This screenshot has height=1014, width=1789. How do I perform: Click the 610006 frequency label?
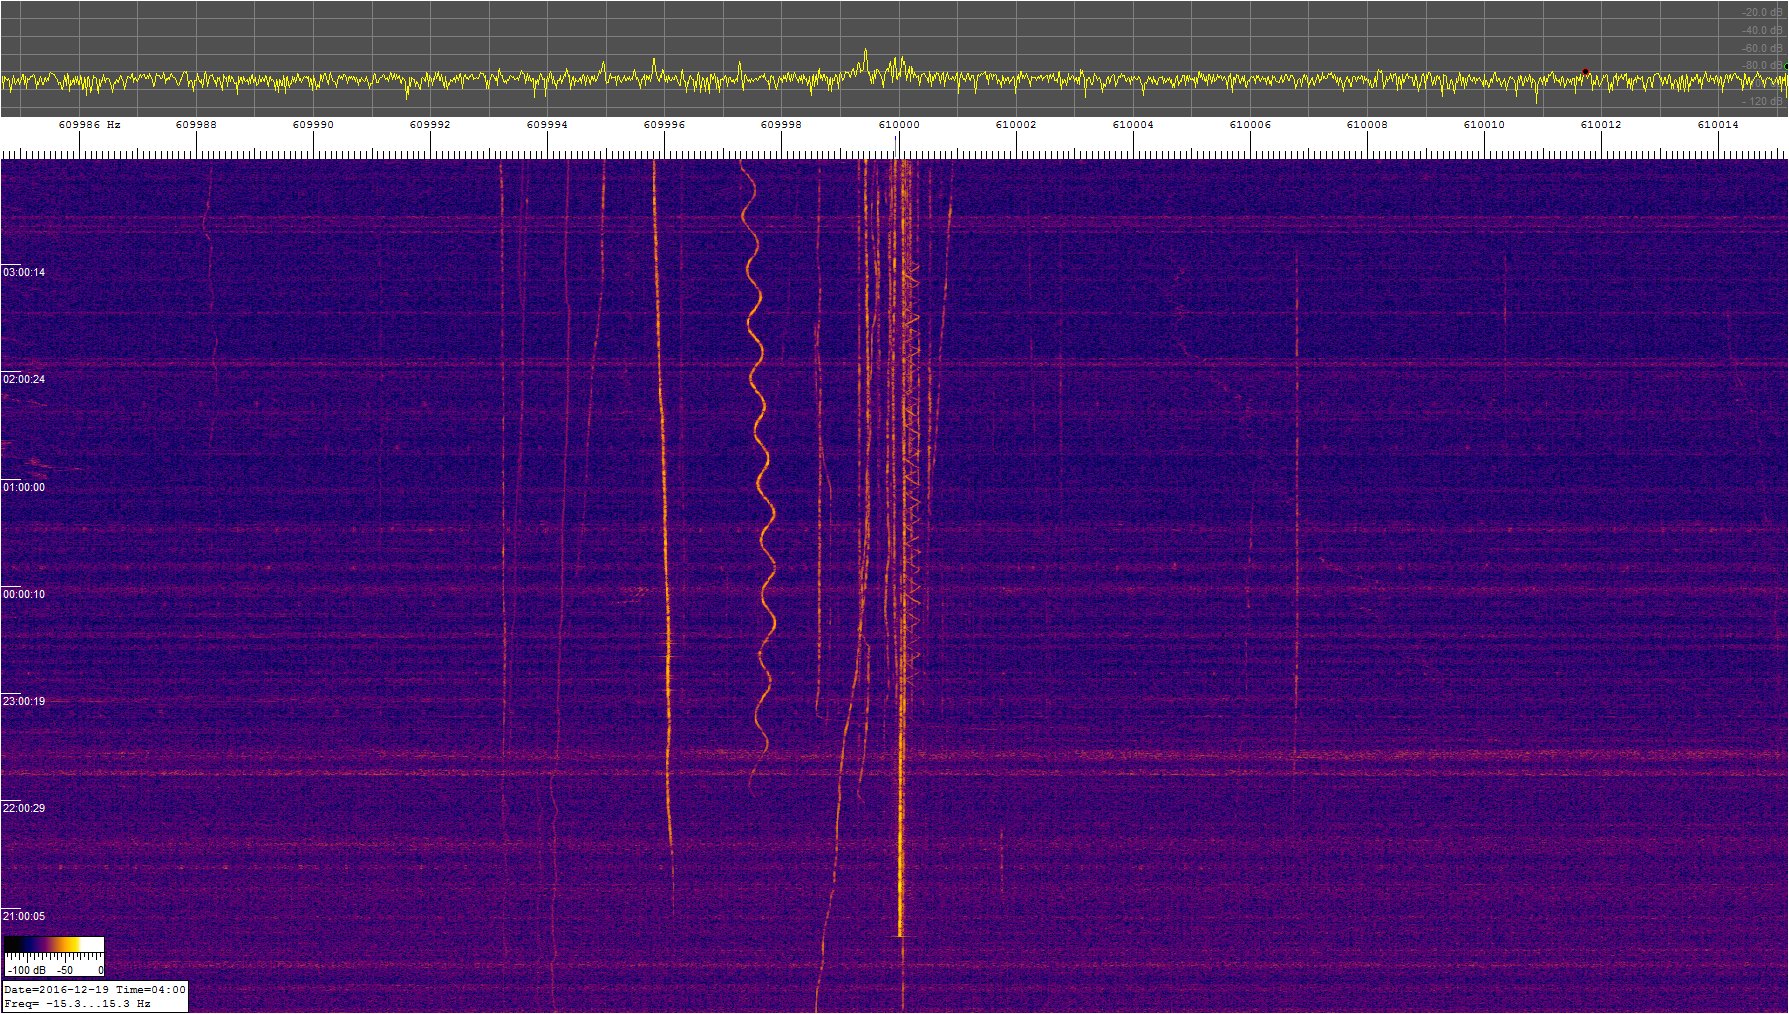pos(1250,125)
